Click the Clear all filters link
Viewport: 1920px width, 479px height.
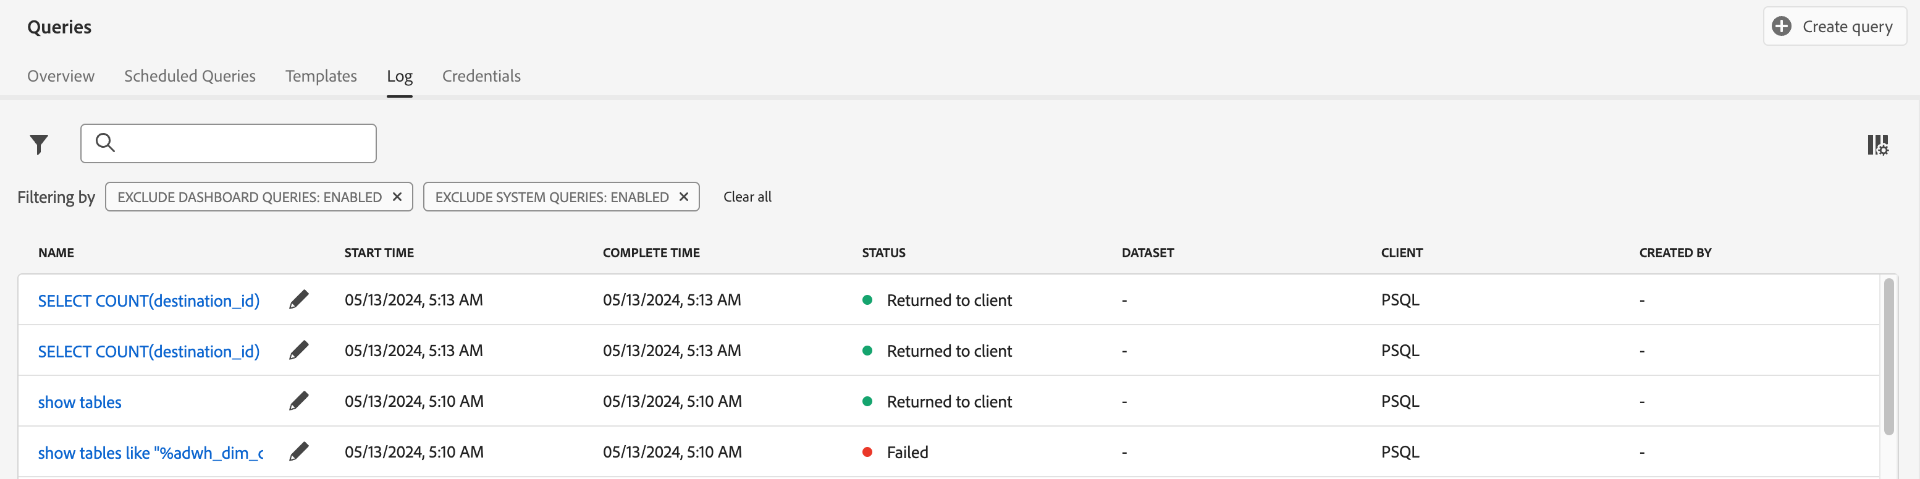[747, 197]
